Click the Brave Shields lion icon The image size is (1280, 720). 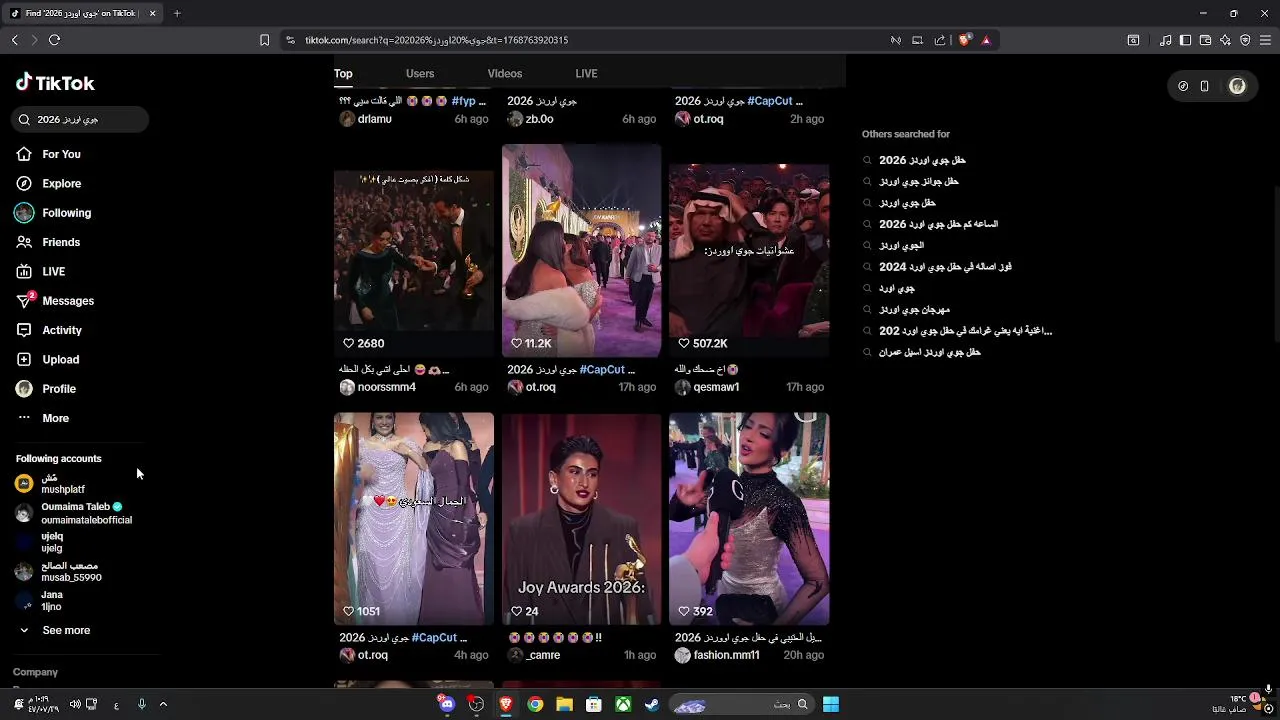964,40
